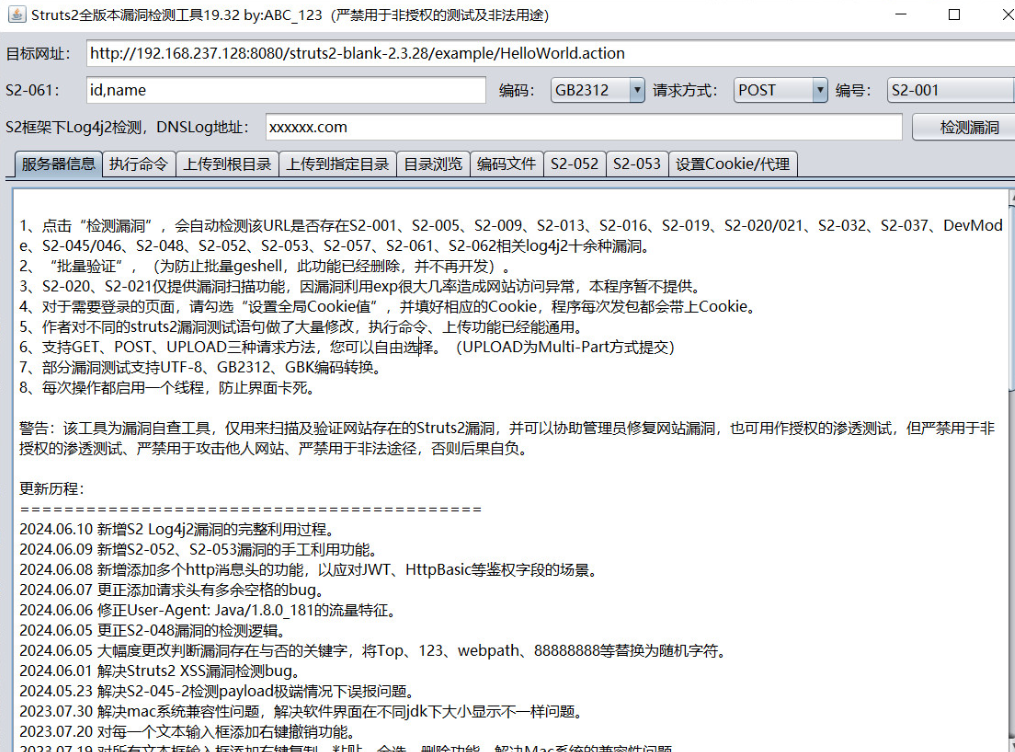Click the line '6、支持GET、POST、UPLOAD三种请求方法'
Image resolution: width=1015 pixels, height=752 pixels.
(347, 347)
